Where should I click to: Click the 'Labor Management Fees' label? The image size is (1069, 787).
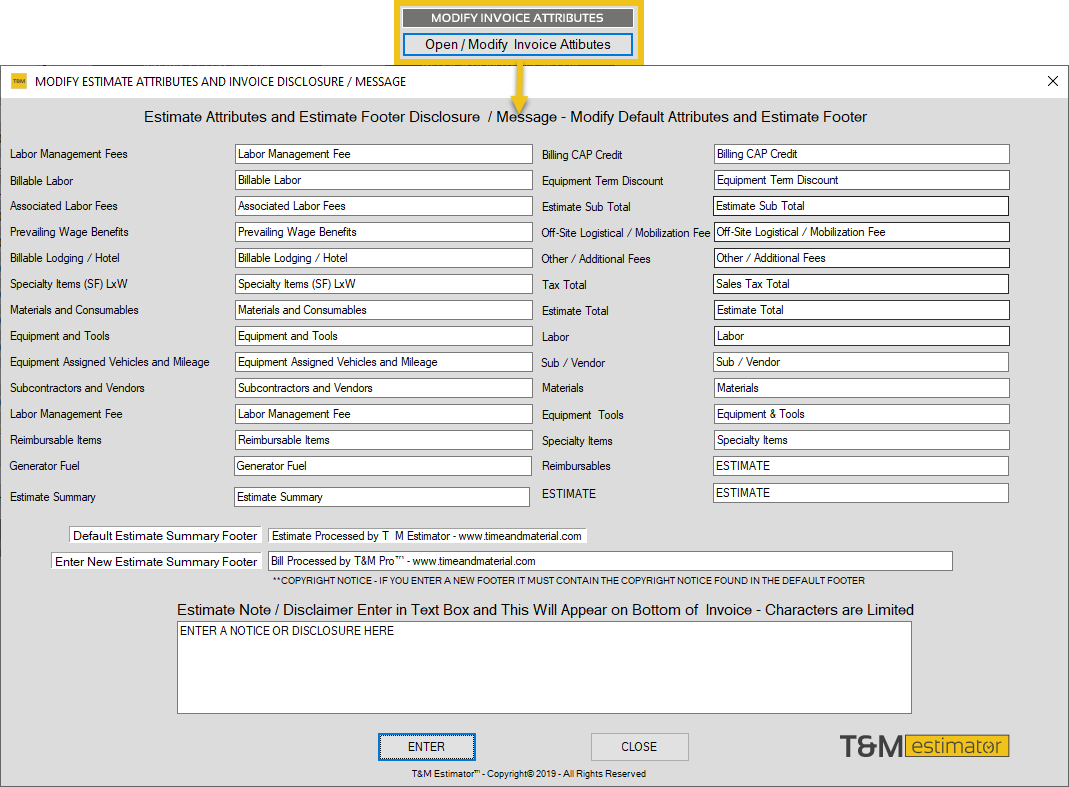[69, 154]
